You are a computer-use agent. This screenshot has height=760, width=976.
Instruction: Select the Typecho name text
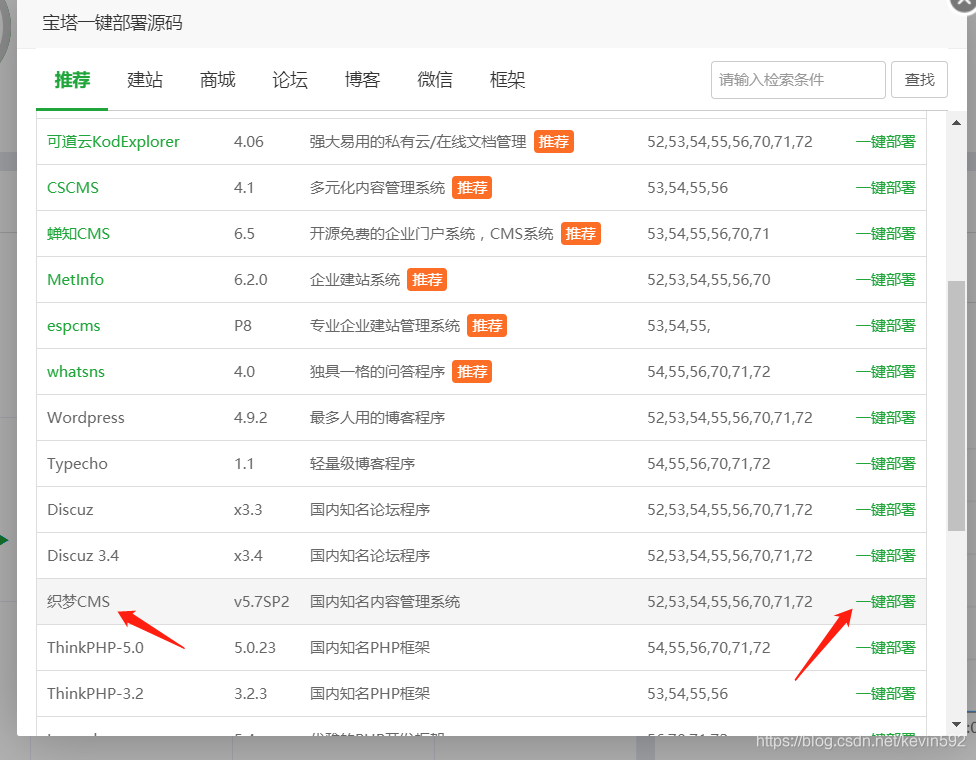77,464
